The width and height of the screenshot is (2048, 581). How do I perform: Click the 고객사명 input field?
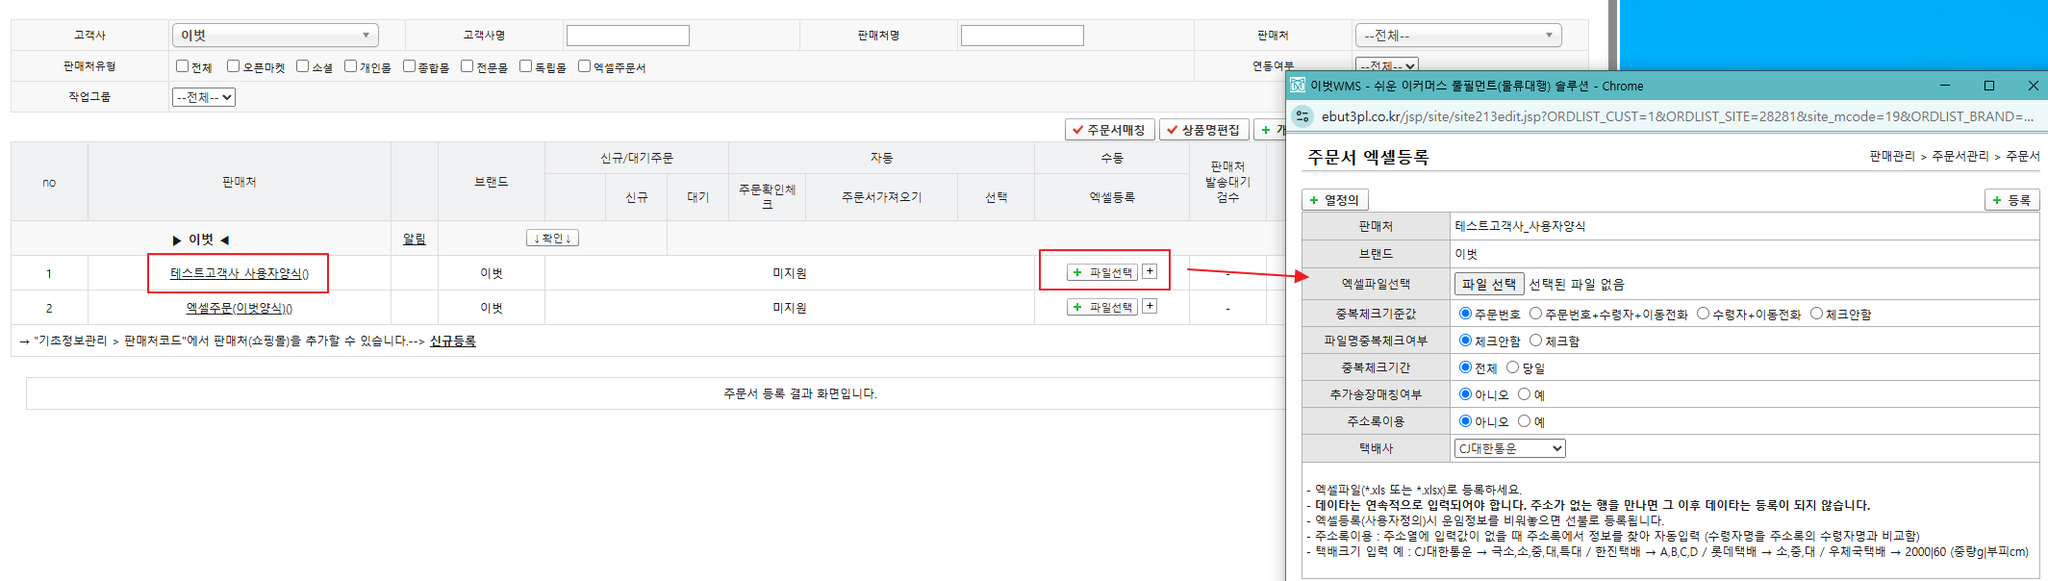628,36
